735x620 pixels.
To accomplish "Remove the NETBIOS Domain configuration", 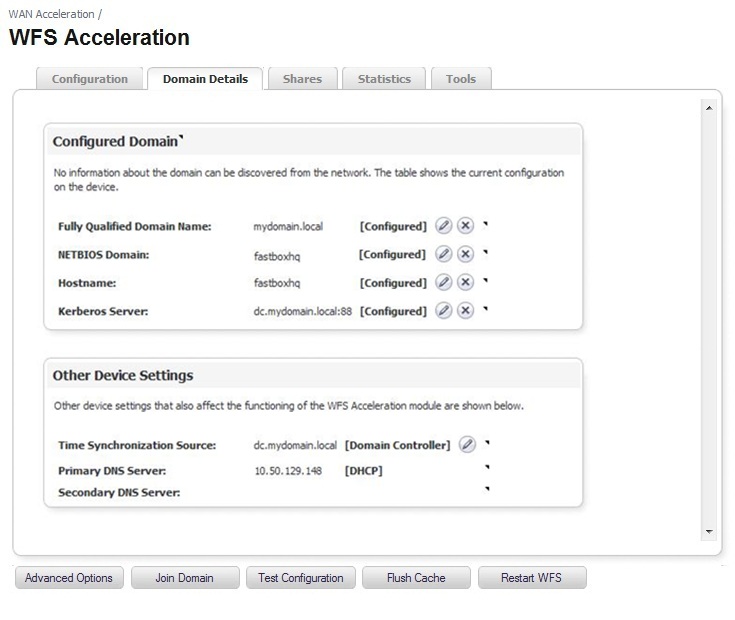I will [465, 254].
